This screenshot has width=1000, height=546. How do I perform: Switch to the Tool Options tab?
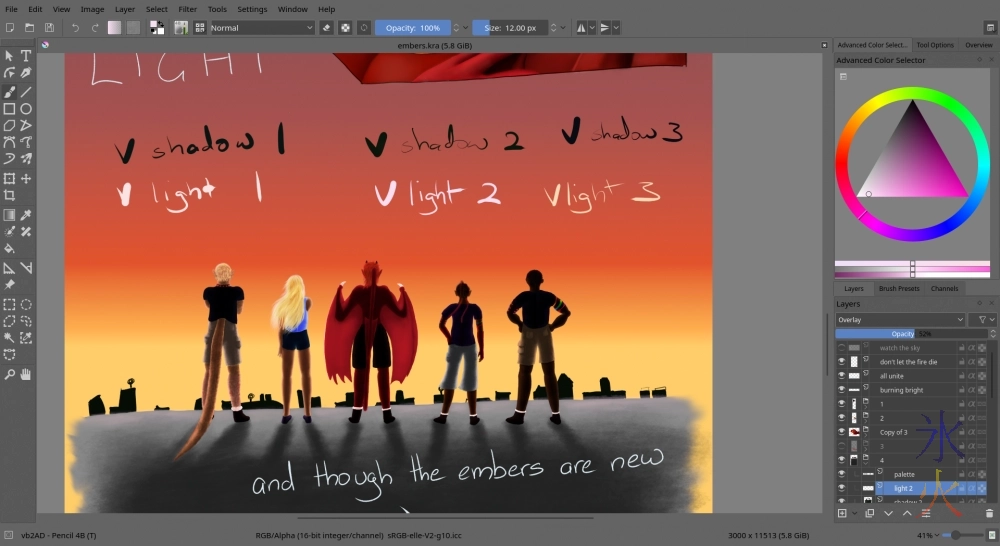[935, 45]
